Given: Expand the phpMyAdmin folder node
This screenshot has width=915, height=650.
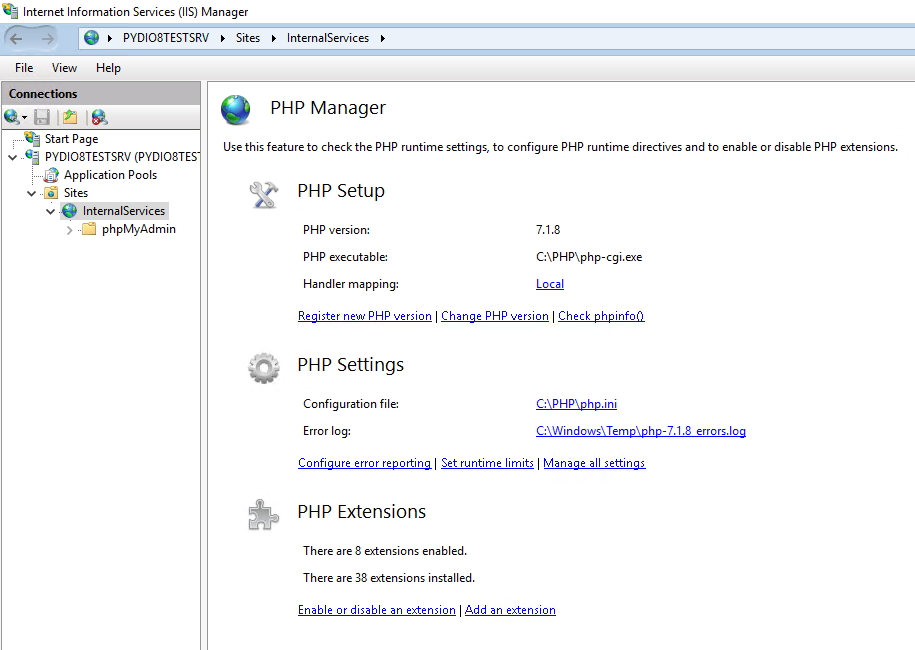Looking at the screenshot, I should 69,230.
